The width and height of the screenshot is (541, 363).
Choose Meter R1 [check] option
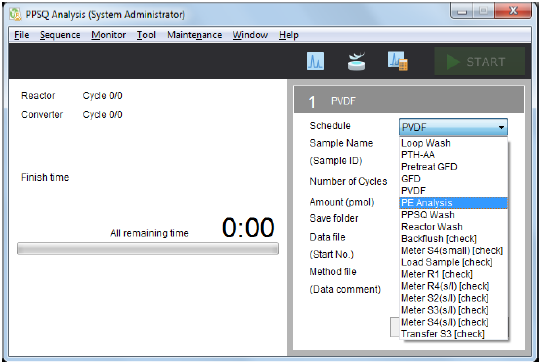click(453, 274)
